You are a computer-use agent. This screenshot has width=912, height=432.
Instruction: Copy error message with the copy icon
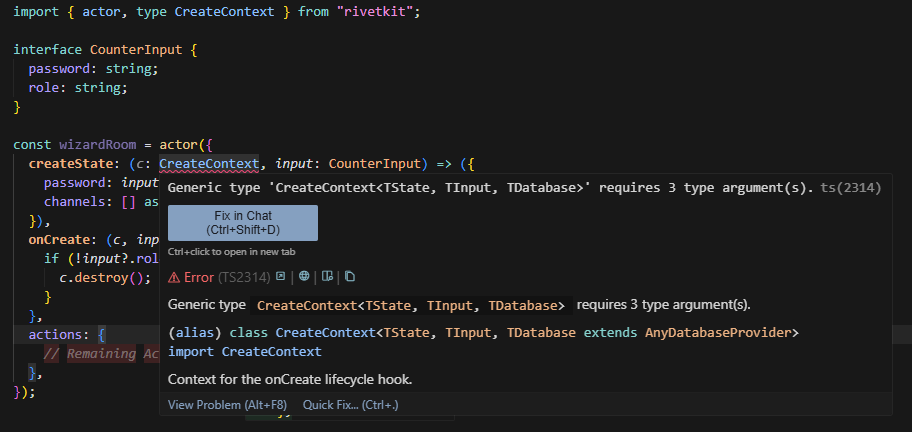(350, 277)
